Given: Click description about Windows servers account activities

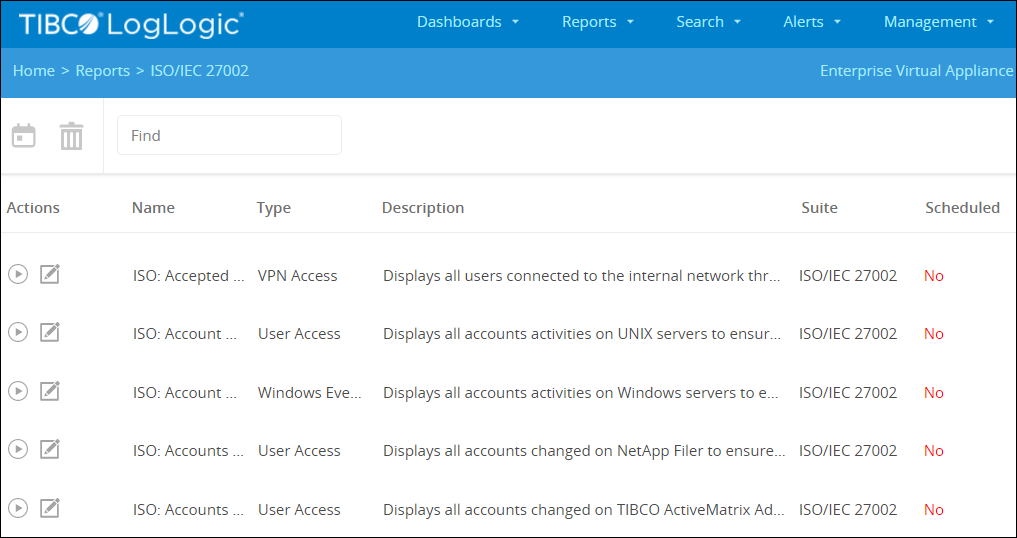Looking at the screenshot, I should 582,393.
